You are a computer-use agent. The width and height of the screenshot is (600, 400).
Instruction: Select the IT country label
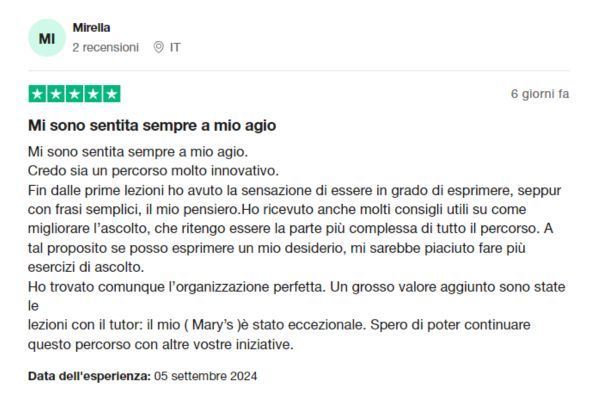175,47
